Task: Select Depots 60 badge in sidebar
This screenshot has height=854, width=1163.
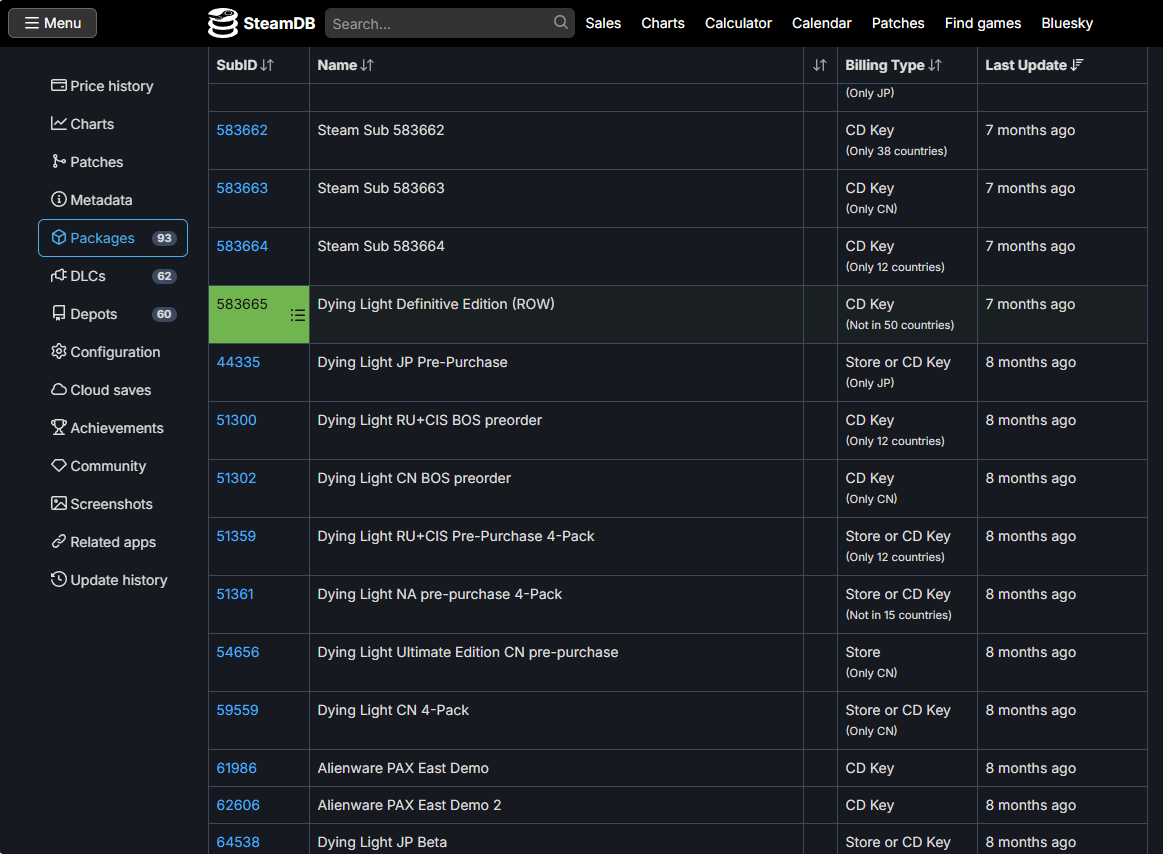Action: coord(164,314)
